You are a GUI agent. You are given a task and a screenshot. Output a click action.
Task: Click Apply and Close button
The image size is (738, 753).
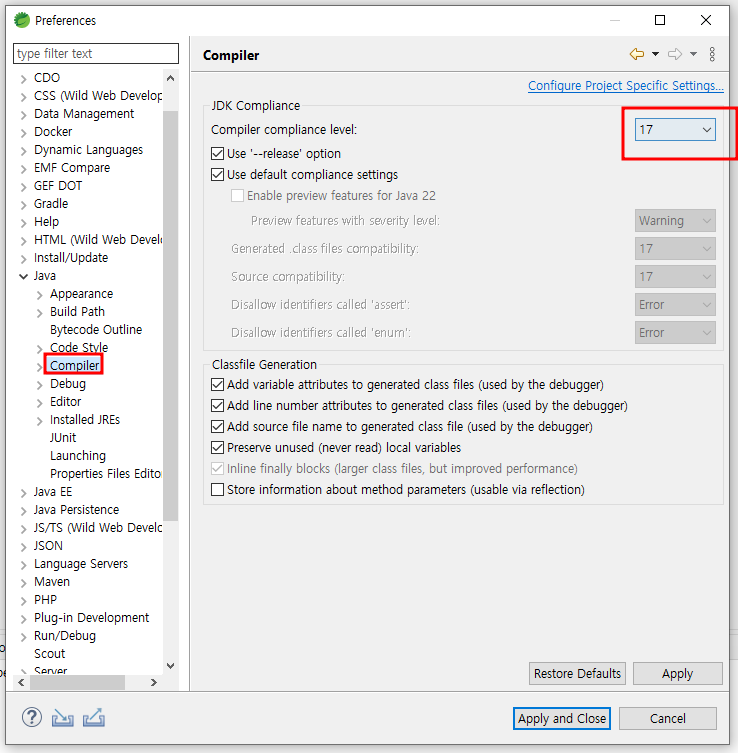pos(562,718)
